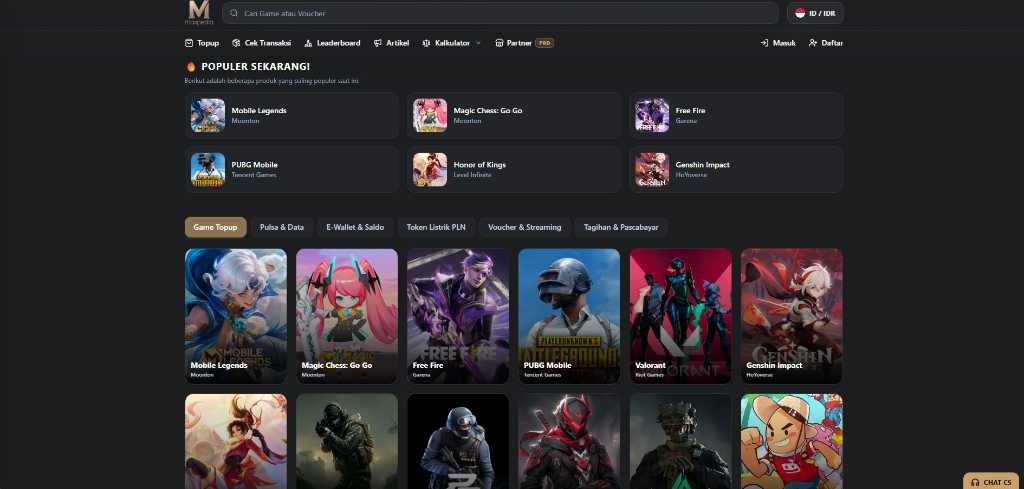
Task: Open the Partner PRO page
Action: tap(524, 43)
